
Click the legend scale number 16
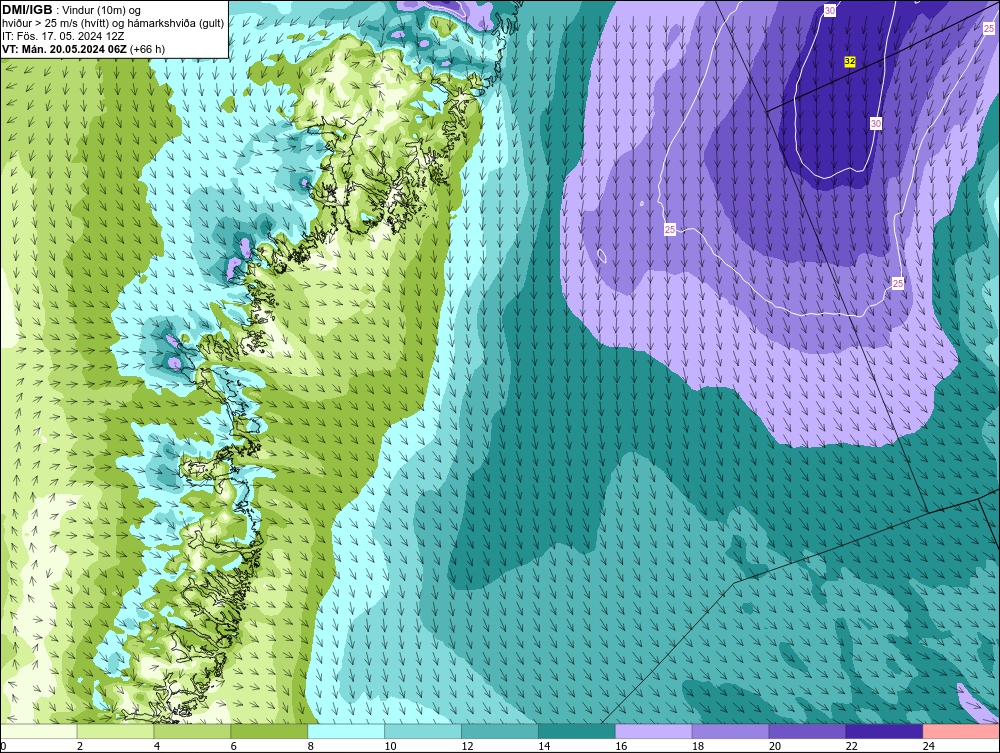coord(621,746)
